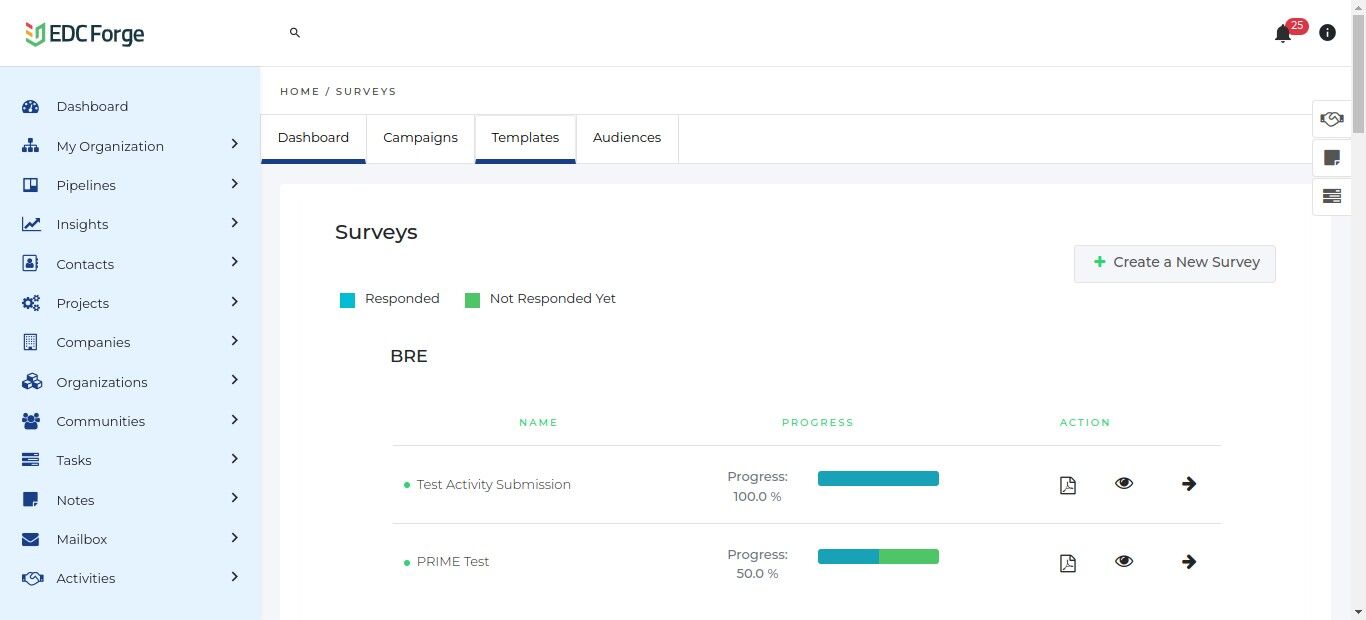Click the EDC Forge logo
This screenshot has height=620, width=1366.
coord(85,34)
